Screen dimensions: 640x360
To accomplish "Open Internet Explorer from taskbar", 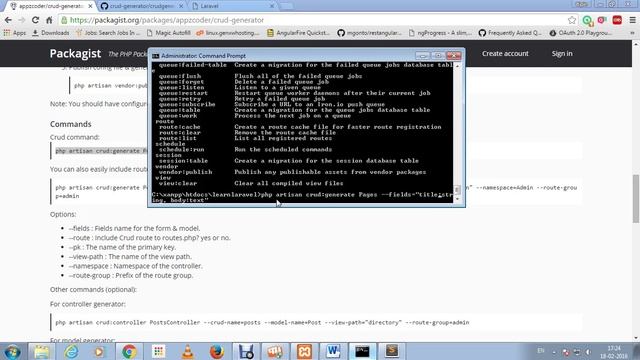I will click(71, 351).
